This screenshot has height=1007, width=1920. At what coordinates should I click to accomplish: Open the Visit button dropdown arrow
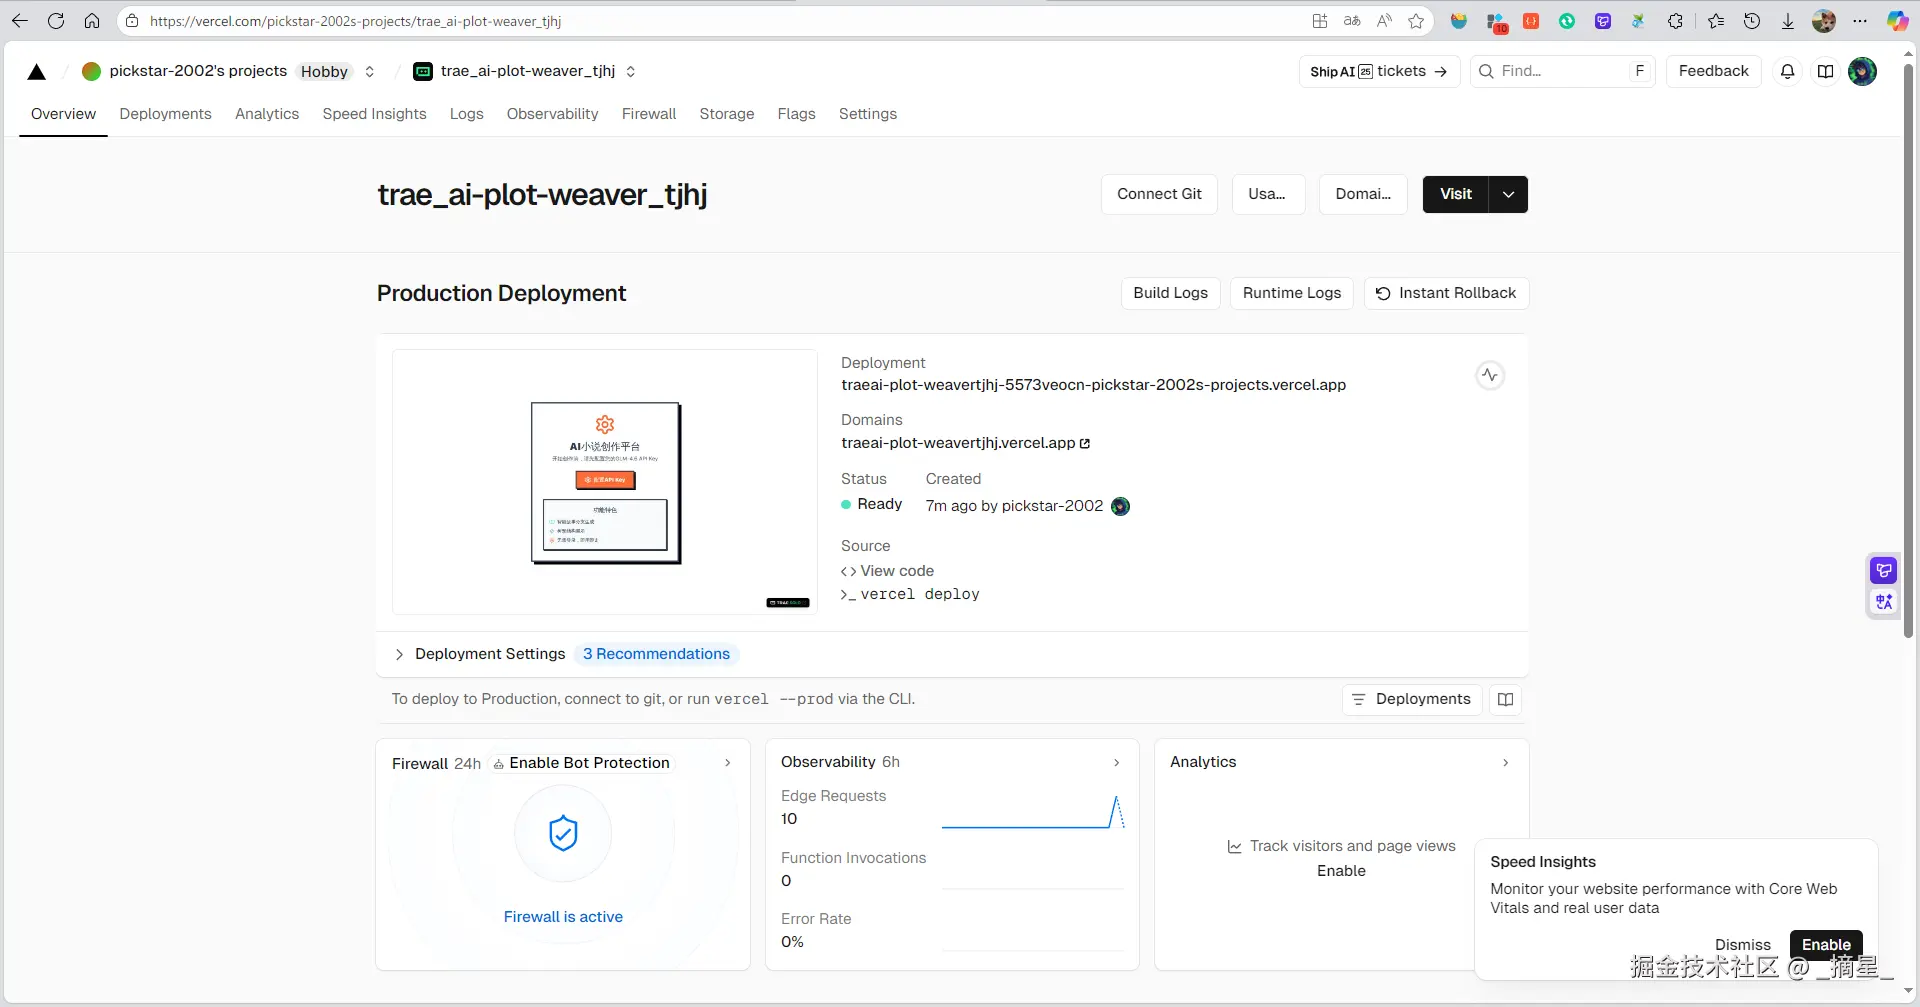1508,194
